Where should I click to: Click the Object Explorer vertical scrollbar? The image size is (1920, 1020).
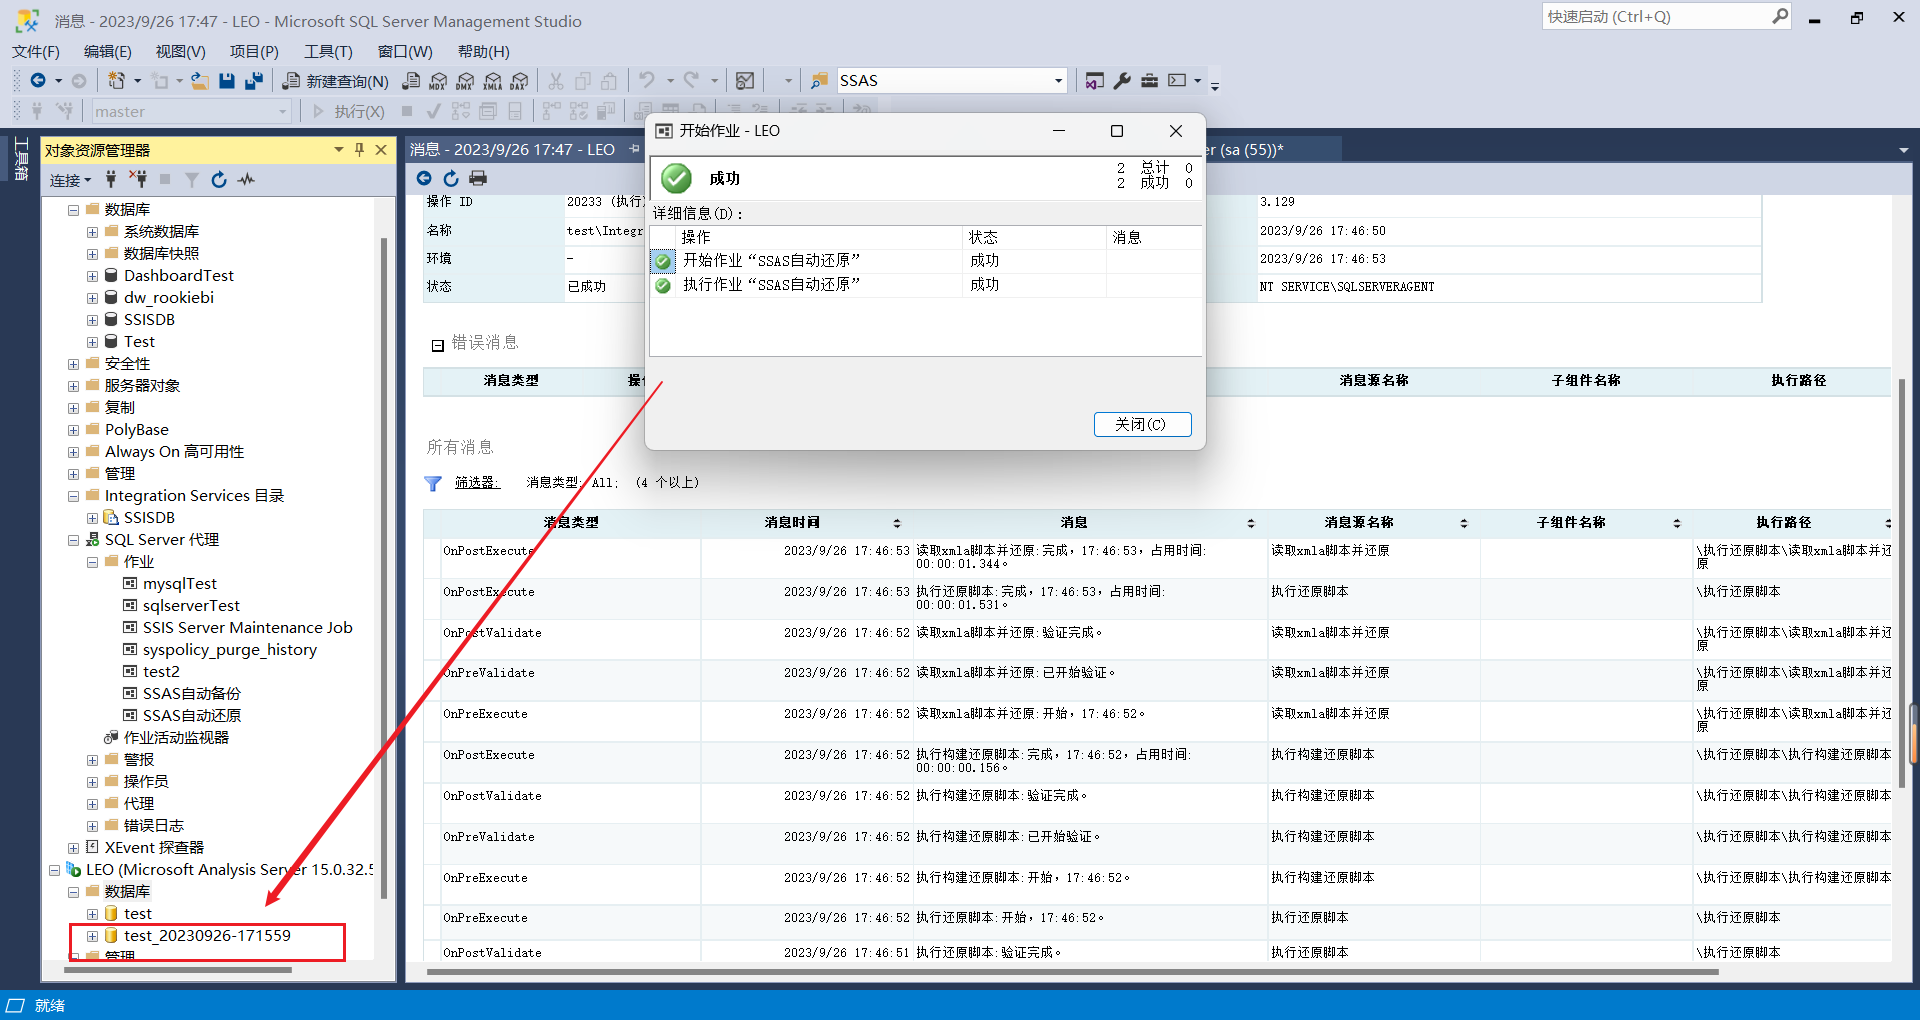click(x=384, y=568)
